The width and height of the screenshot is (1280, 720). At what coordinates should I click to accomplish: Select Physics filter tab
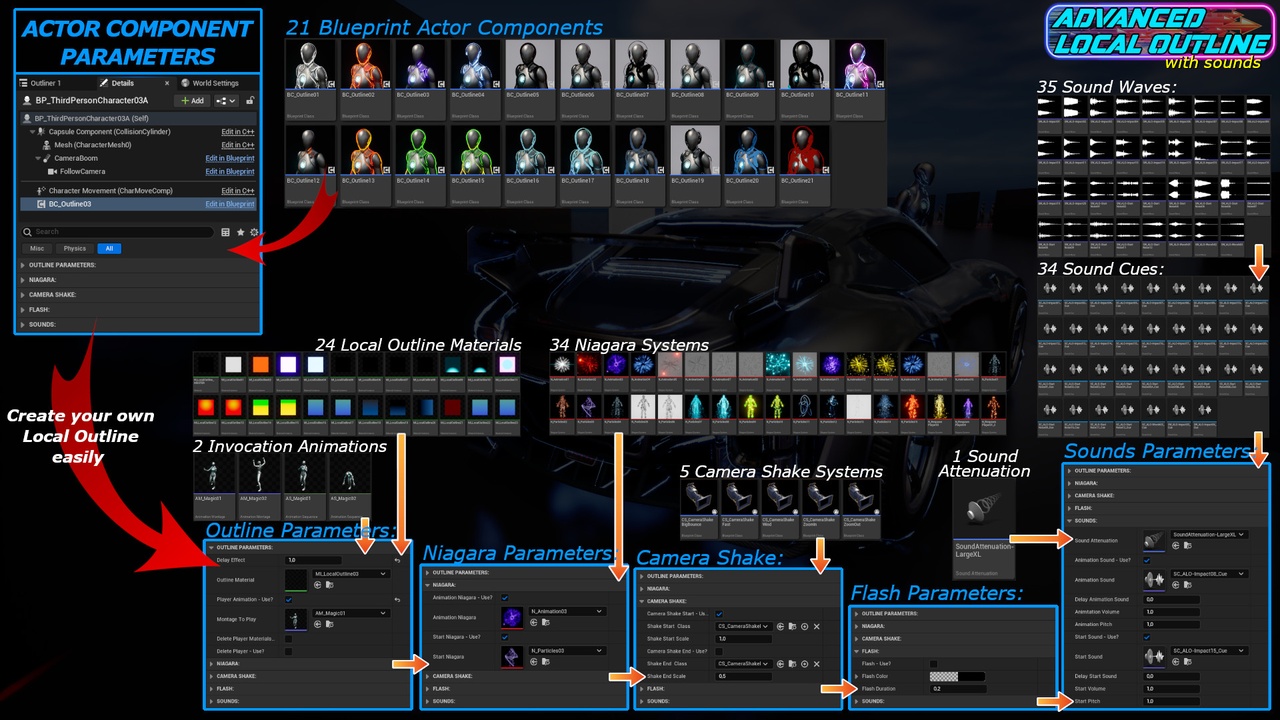point(75,248)
